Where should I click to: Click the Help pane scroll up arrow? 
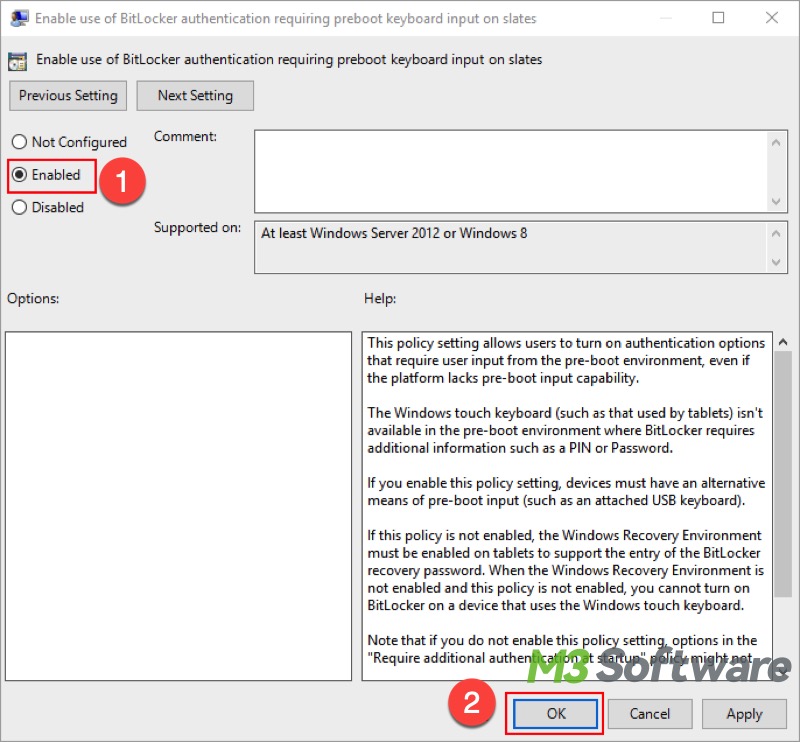coord(783,342)
